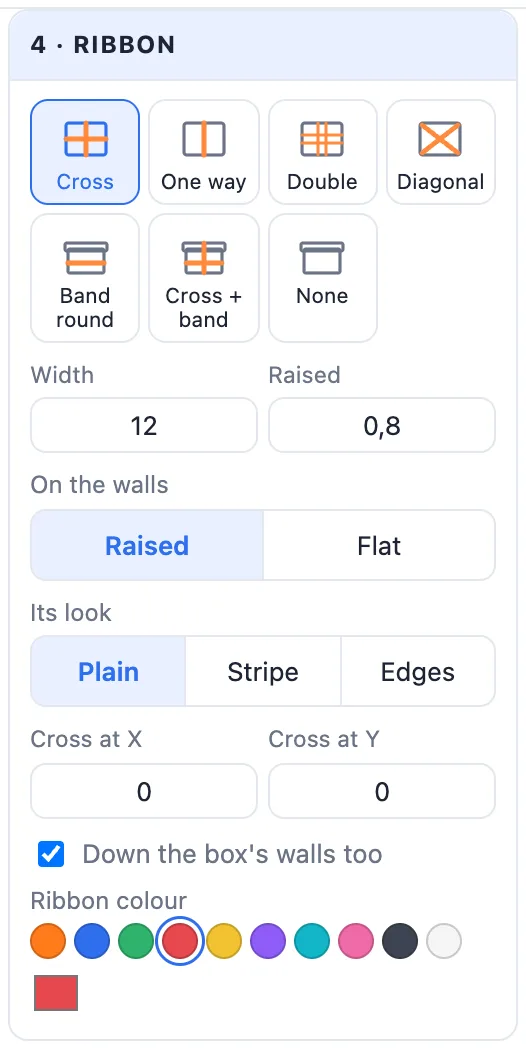Pick the Double ribbon pattern

pyautogui.click(x=323, y=152)
